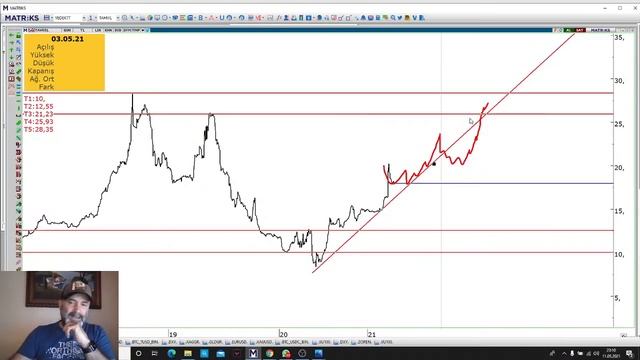Viewport: 640px width, 360px height.
Task: Open the symbol dropdown arrow in main toolbar
Action: click(x=84, y=18)
